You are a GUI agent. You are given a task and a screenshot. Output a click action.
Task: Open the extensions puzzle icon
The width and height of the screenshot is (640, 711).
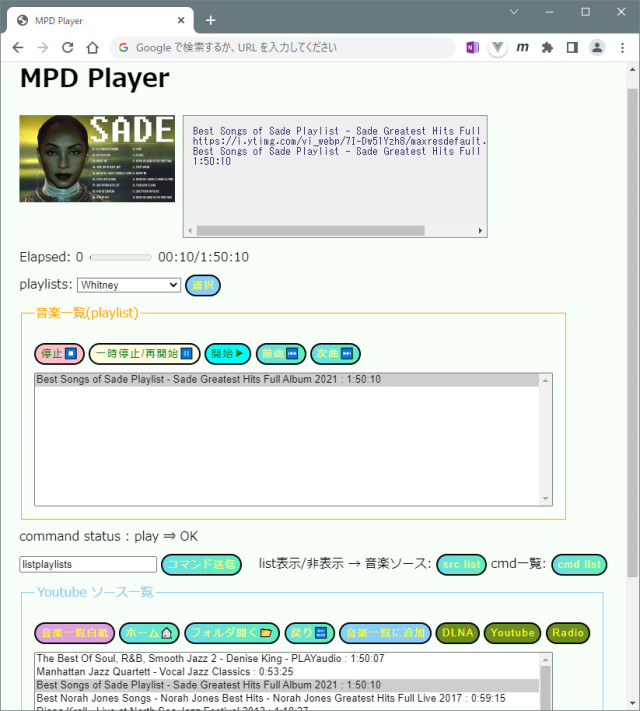[x=547, y=48]
